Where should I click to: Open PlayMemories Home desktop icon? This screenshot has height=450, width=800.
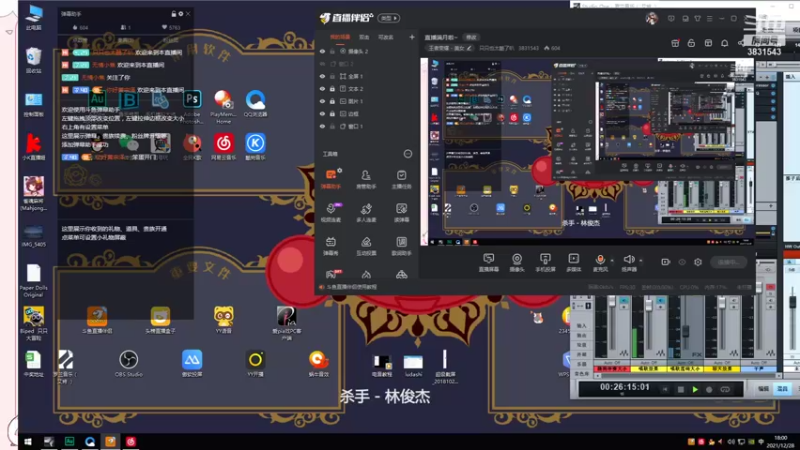(x=223, y=106)
